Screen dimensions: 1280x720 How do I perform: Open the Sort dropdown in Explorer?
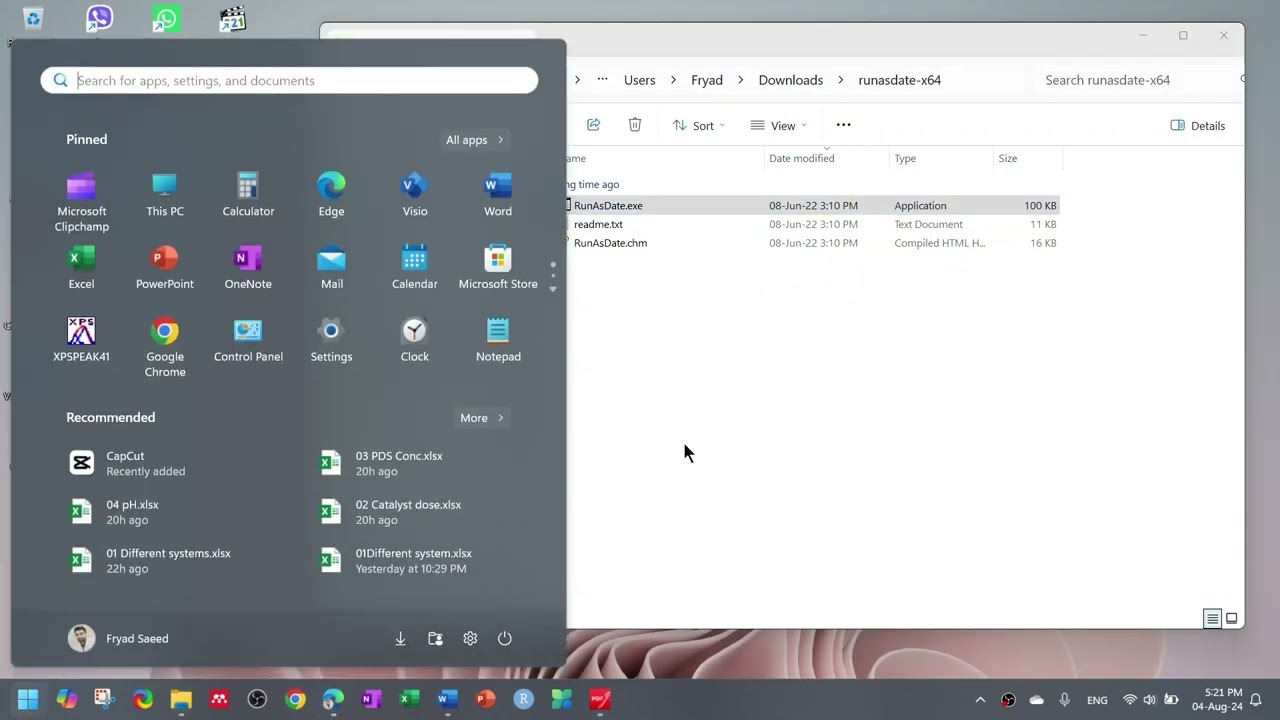coord(698,125)
